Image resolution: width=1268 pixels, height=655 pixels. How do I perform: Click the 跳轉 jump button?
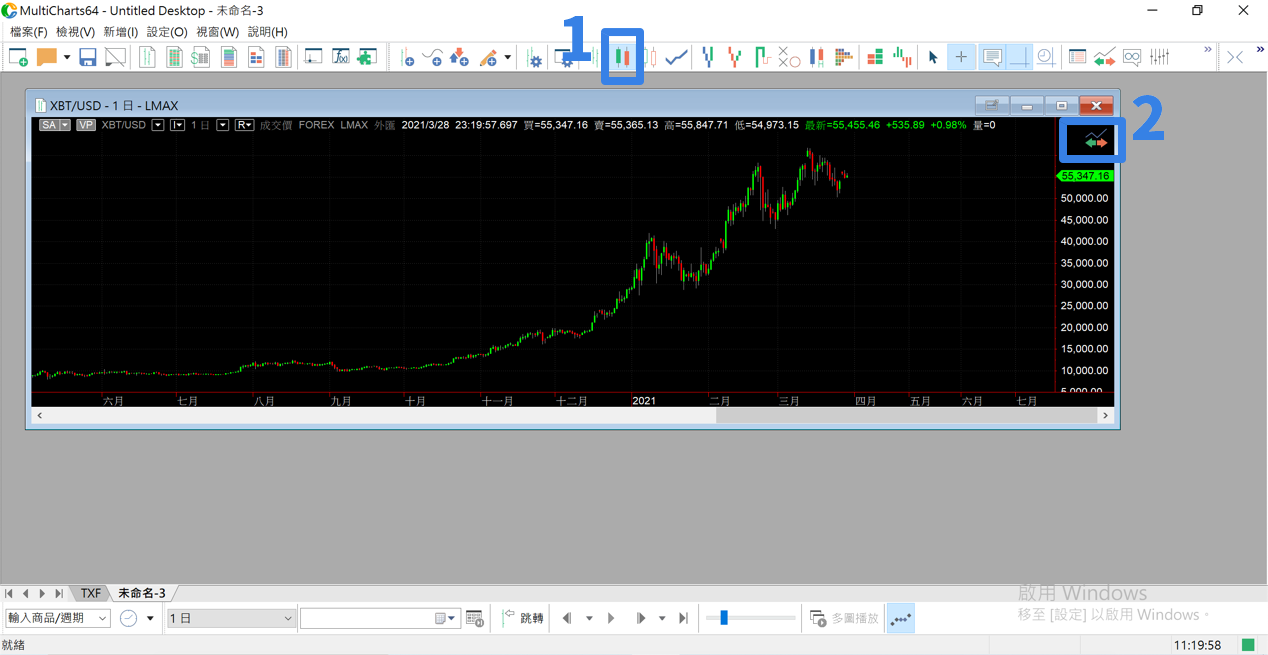pyautogui.click(x=523, y=618)
